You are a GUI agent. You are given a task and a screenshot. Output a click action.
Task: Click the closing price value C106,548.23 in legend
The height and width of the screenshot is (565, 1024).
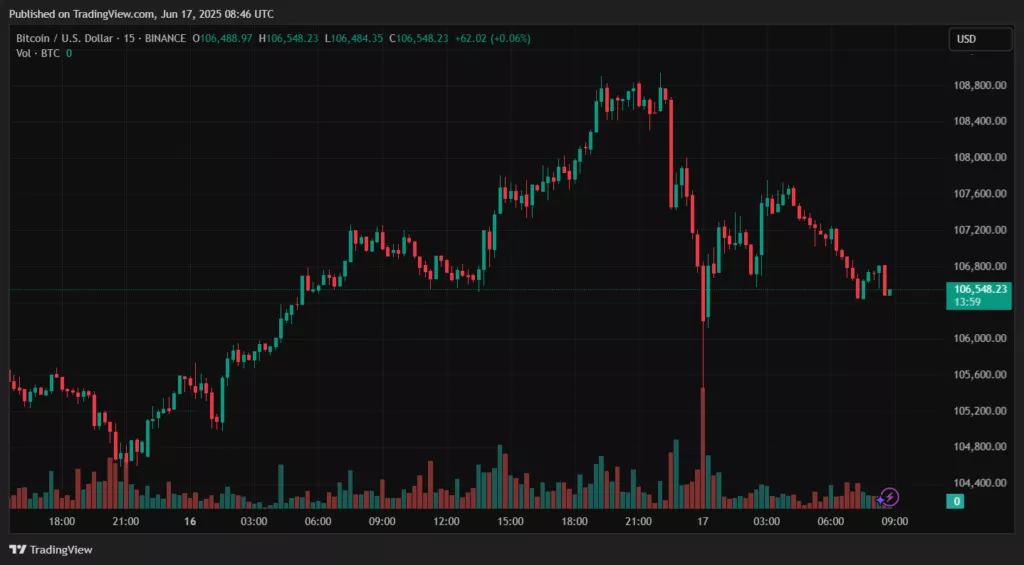click(x=420, y=38)
